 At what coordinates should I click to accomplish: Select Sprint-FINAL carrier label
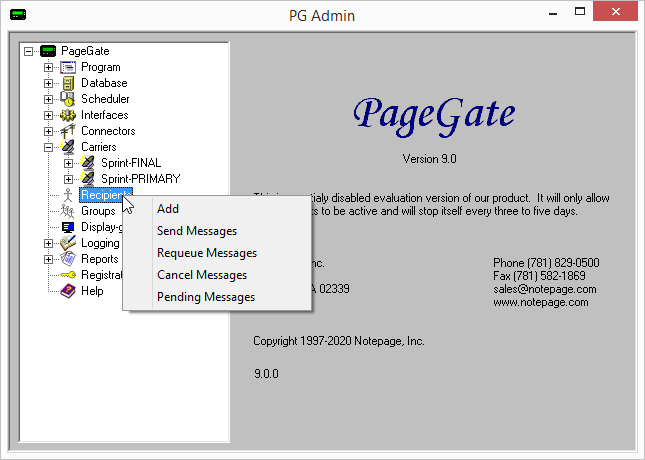[131, 163]
